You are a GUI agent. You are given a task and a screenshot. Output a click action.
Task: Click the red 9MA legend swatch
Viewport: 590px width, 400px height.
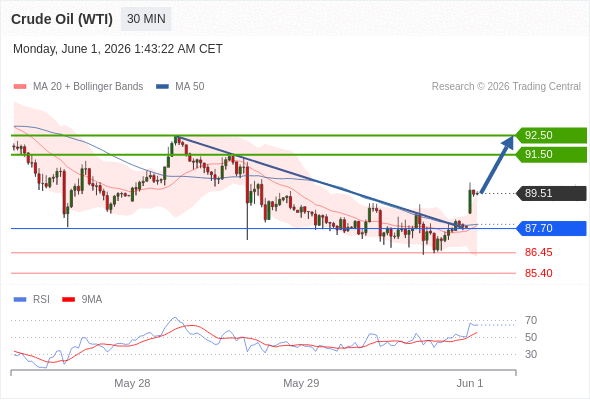(x=68, y=300)
